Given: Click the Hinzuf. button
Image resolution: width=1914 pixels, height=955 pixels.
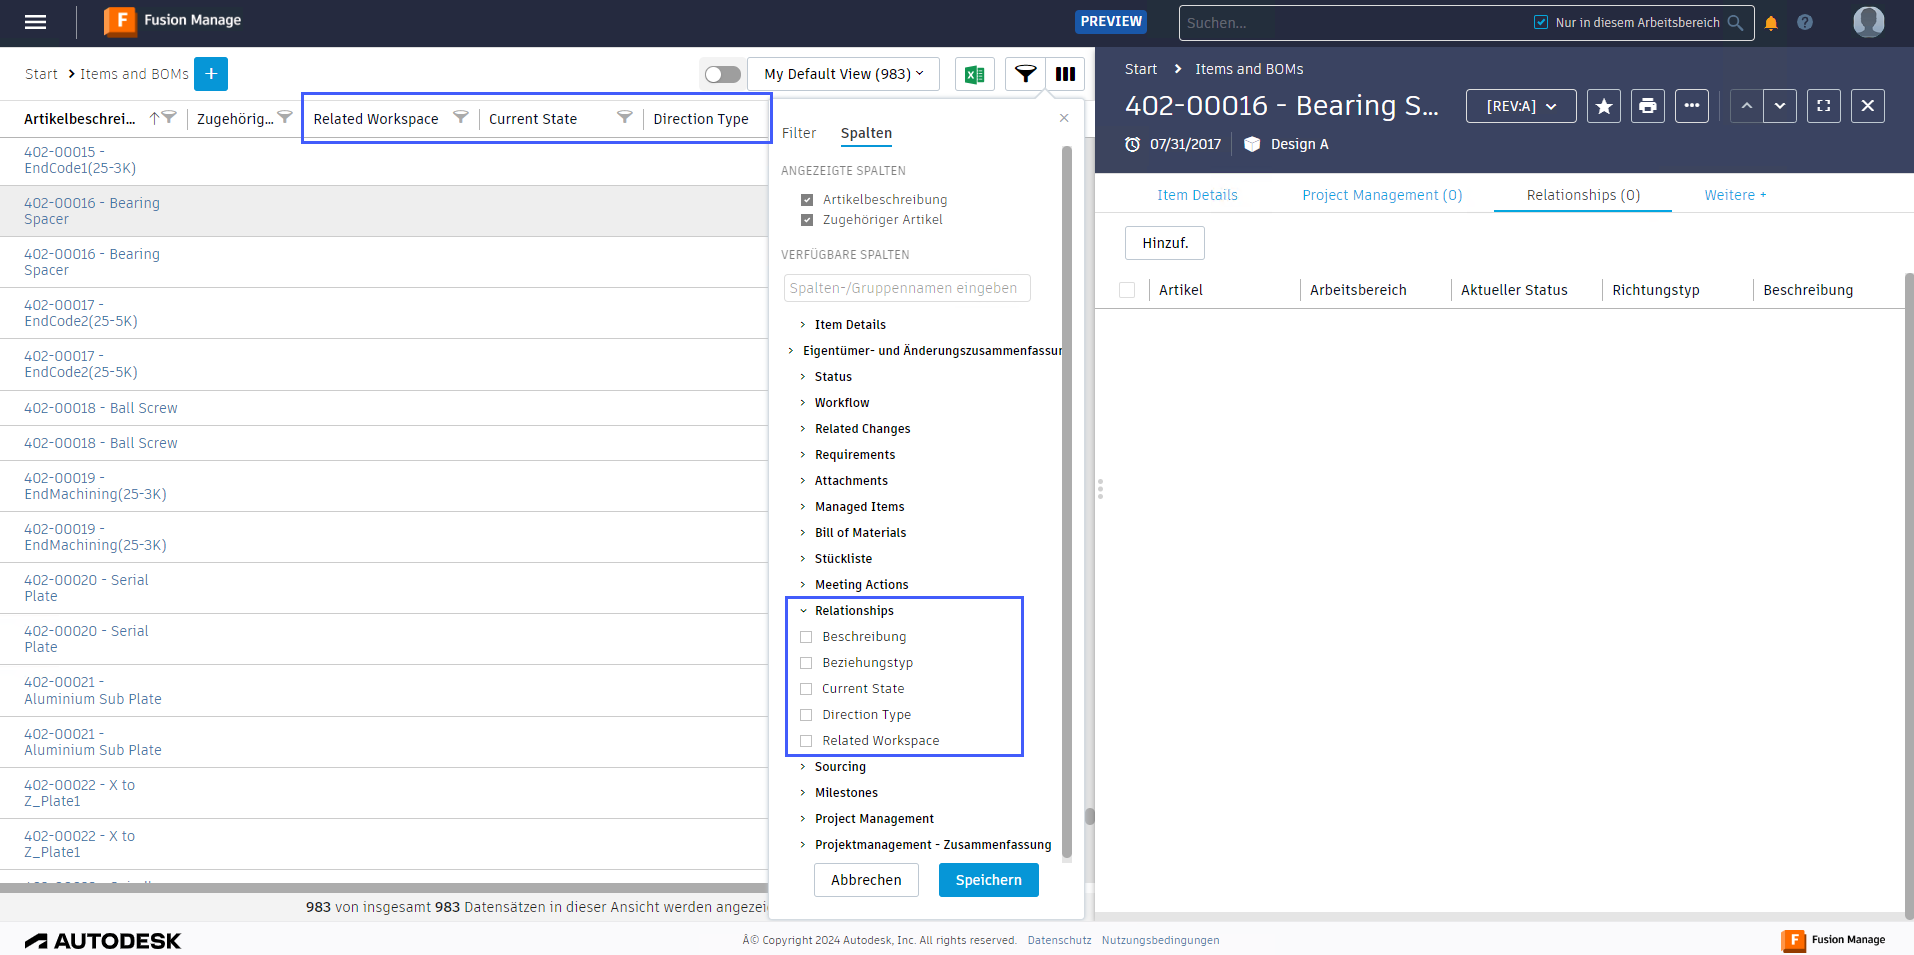Looking at the screenshot, I should [1165, 243].
